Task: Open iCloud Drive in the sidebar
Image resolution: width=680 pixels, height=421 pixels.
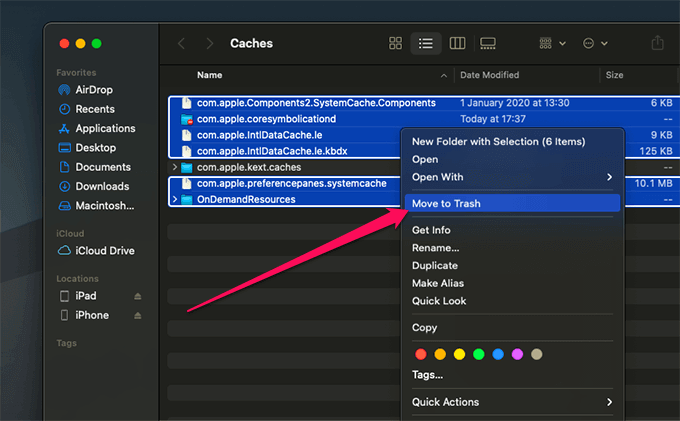Action: point(96,251)
